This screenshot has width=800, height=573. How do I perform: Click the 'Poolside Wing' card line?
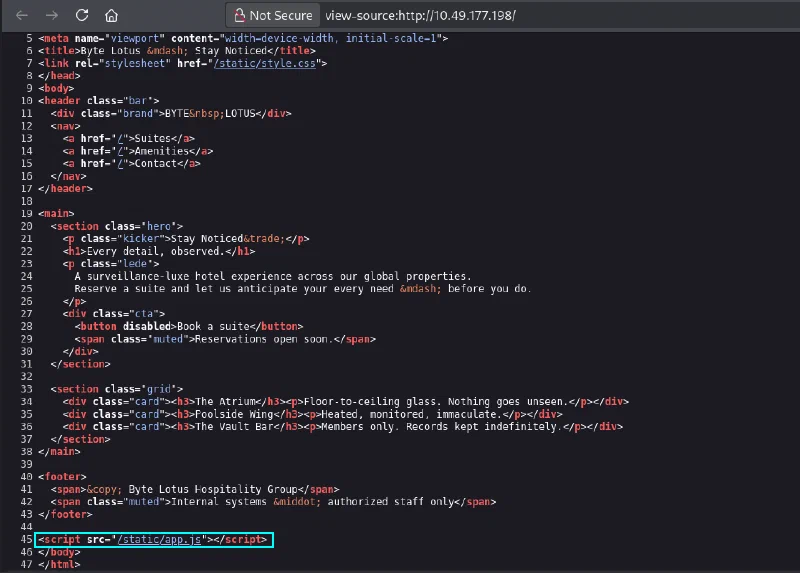click(x=313, y=414)
